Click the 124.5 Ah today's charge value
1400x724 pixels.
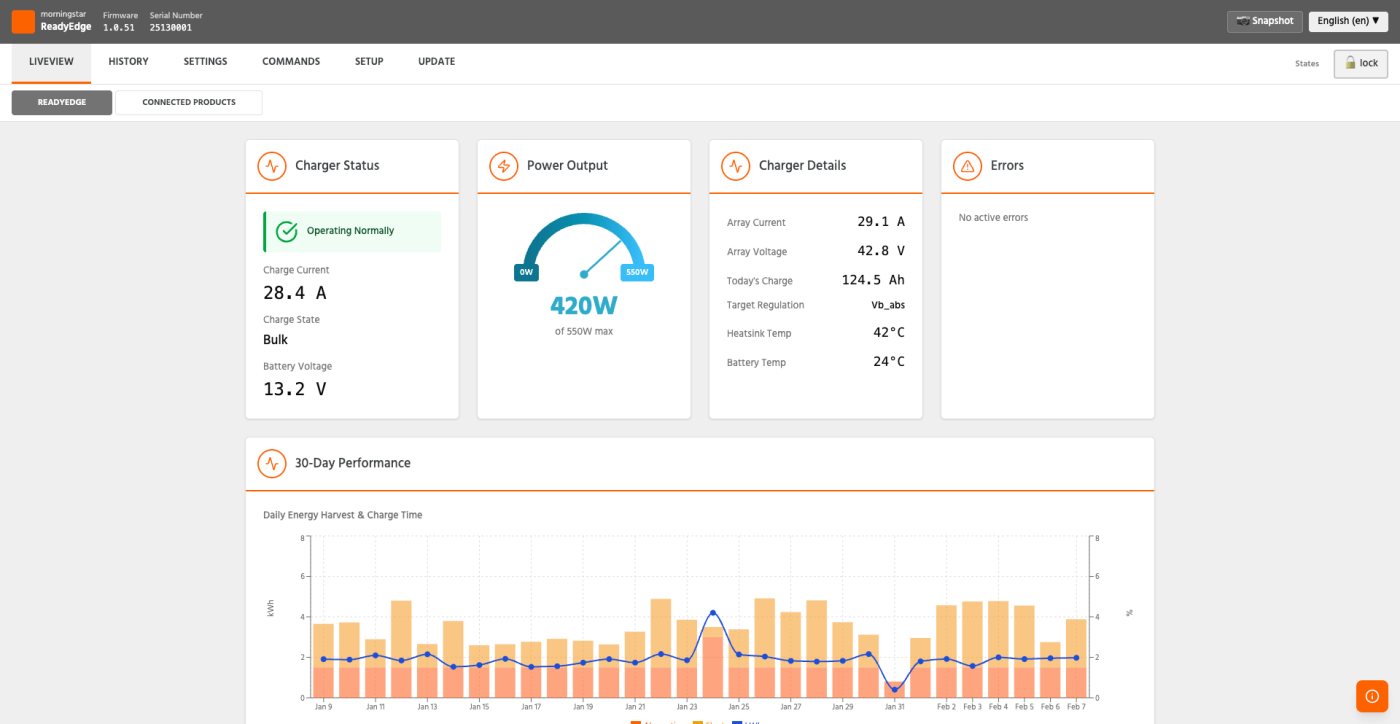(873, 280)
